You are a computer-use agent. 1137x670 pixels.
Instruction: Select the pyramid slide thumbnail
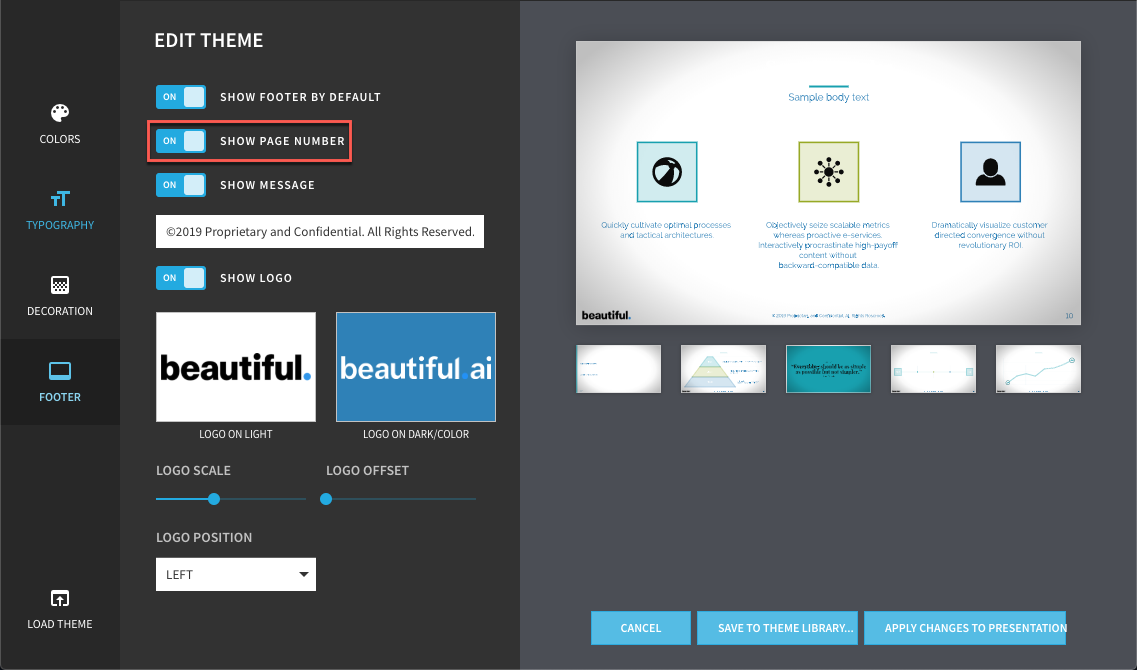pos(724,369)
